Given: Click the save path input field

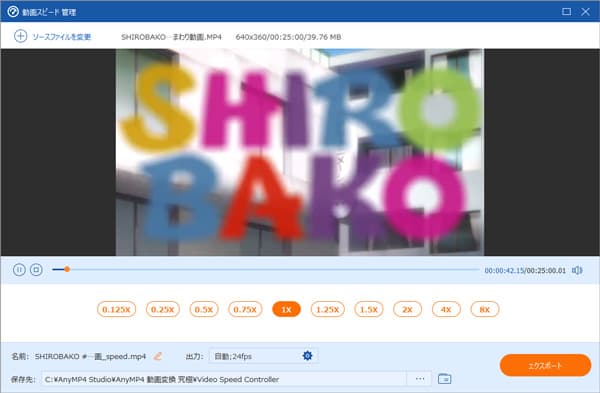Looking at the screenshot, I should [x=224, y=379].
